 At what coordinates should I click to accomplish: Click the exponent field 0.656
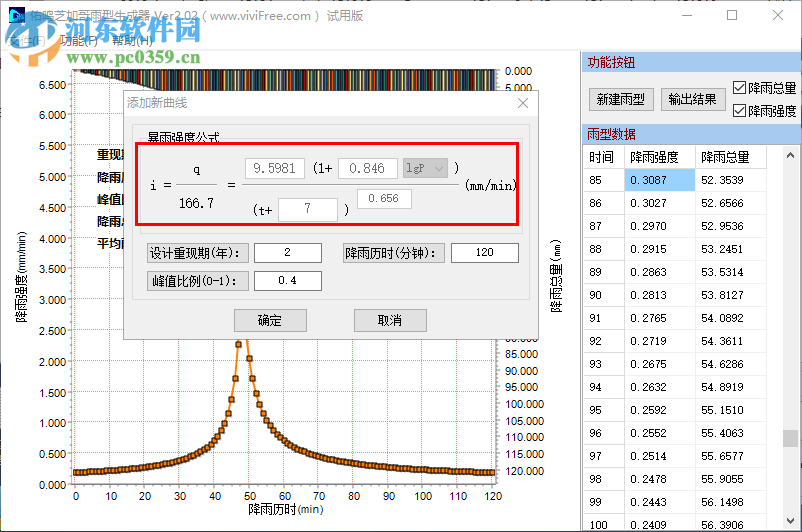click(x=384, y=198)
